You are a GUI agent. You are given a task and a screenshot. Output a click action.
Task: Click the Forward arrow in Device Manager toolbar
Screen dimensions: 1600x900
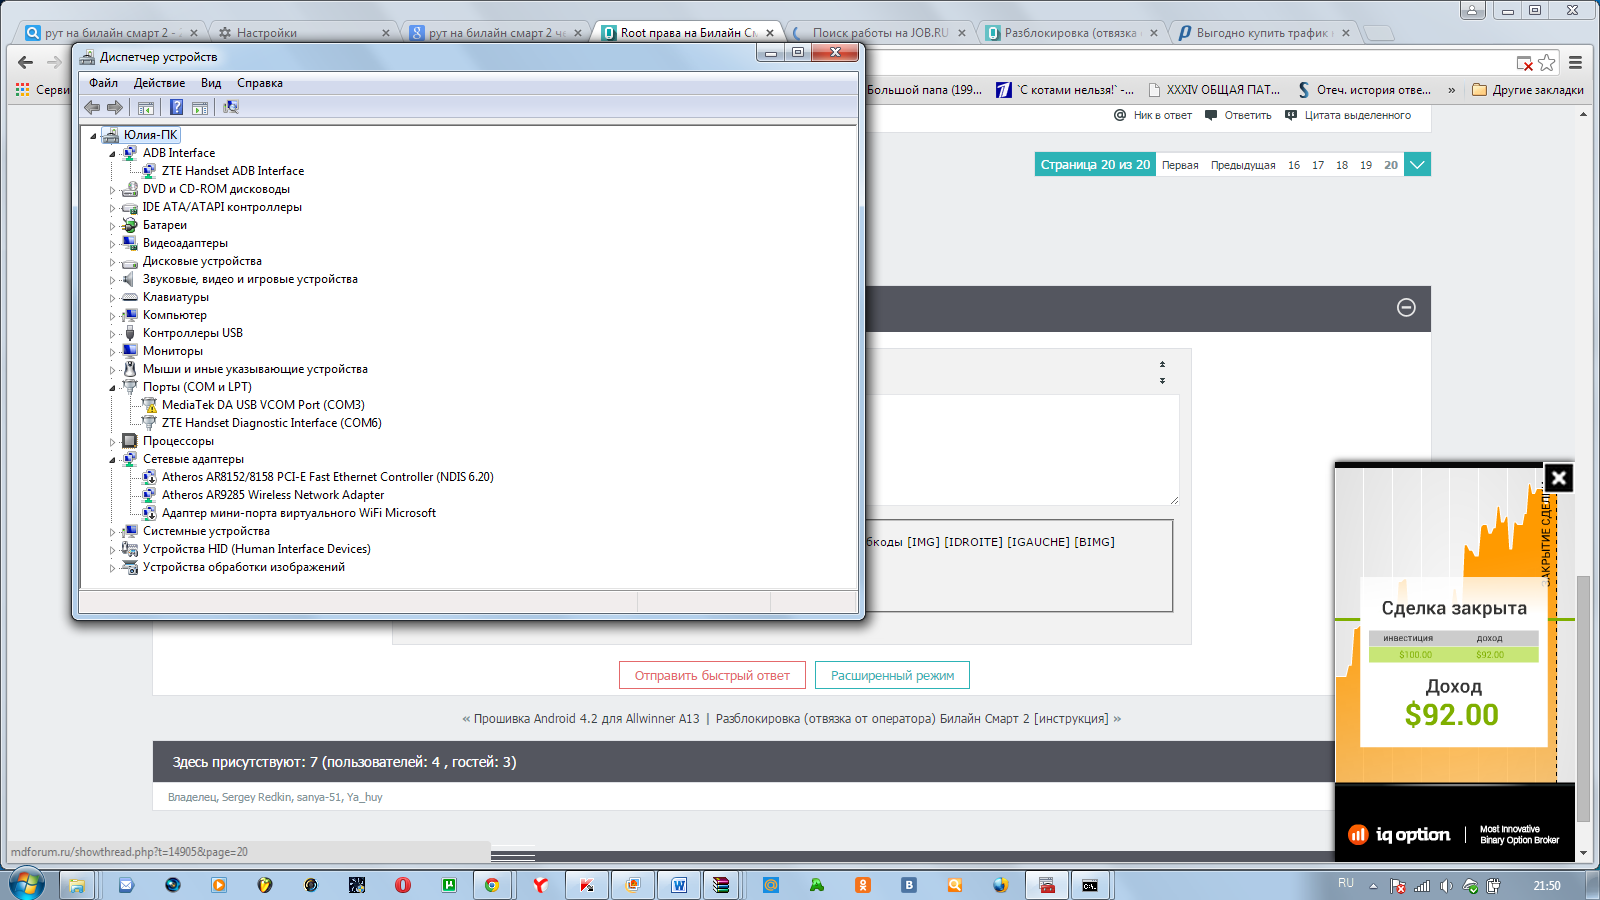tap(115, 107)
